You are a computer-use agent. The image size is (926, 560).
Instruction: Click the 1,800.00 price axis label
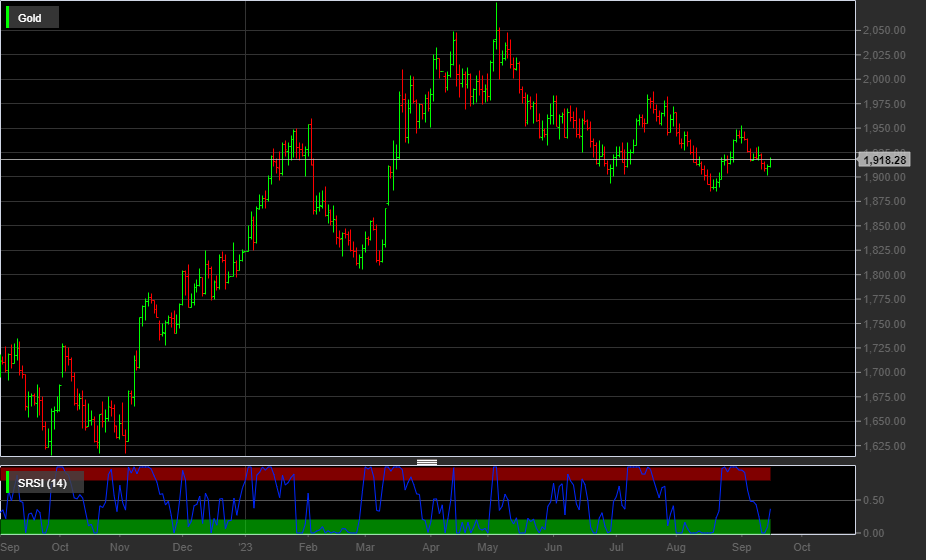[884, 275]
